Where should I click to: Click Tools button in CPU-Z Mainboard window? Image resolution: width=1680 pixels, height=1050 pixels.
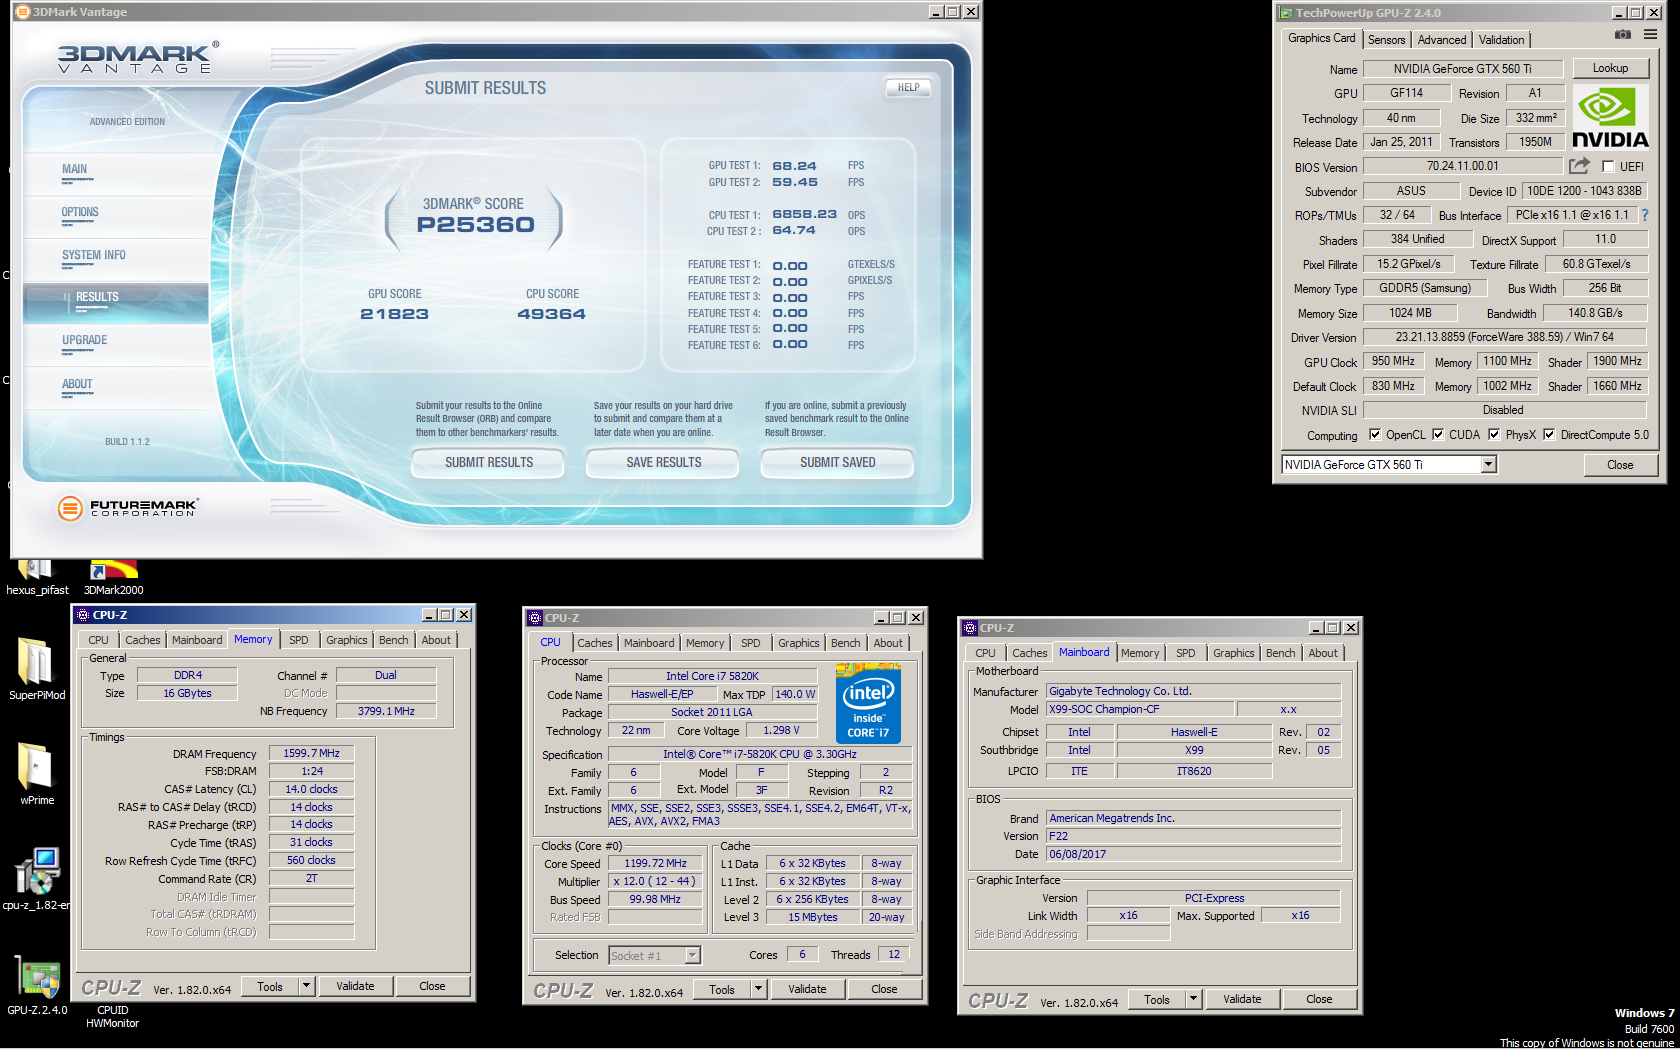pos(1157,999)
